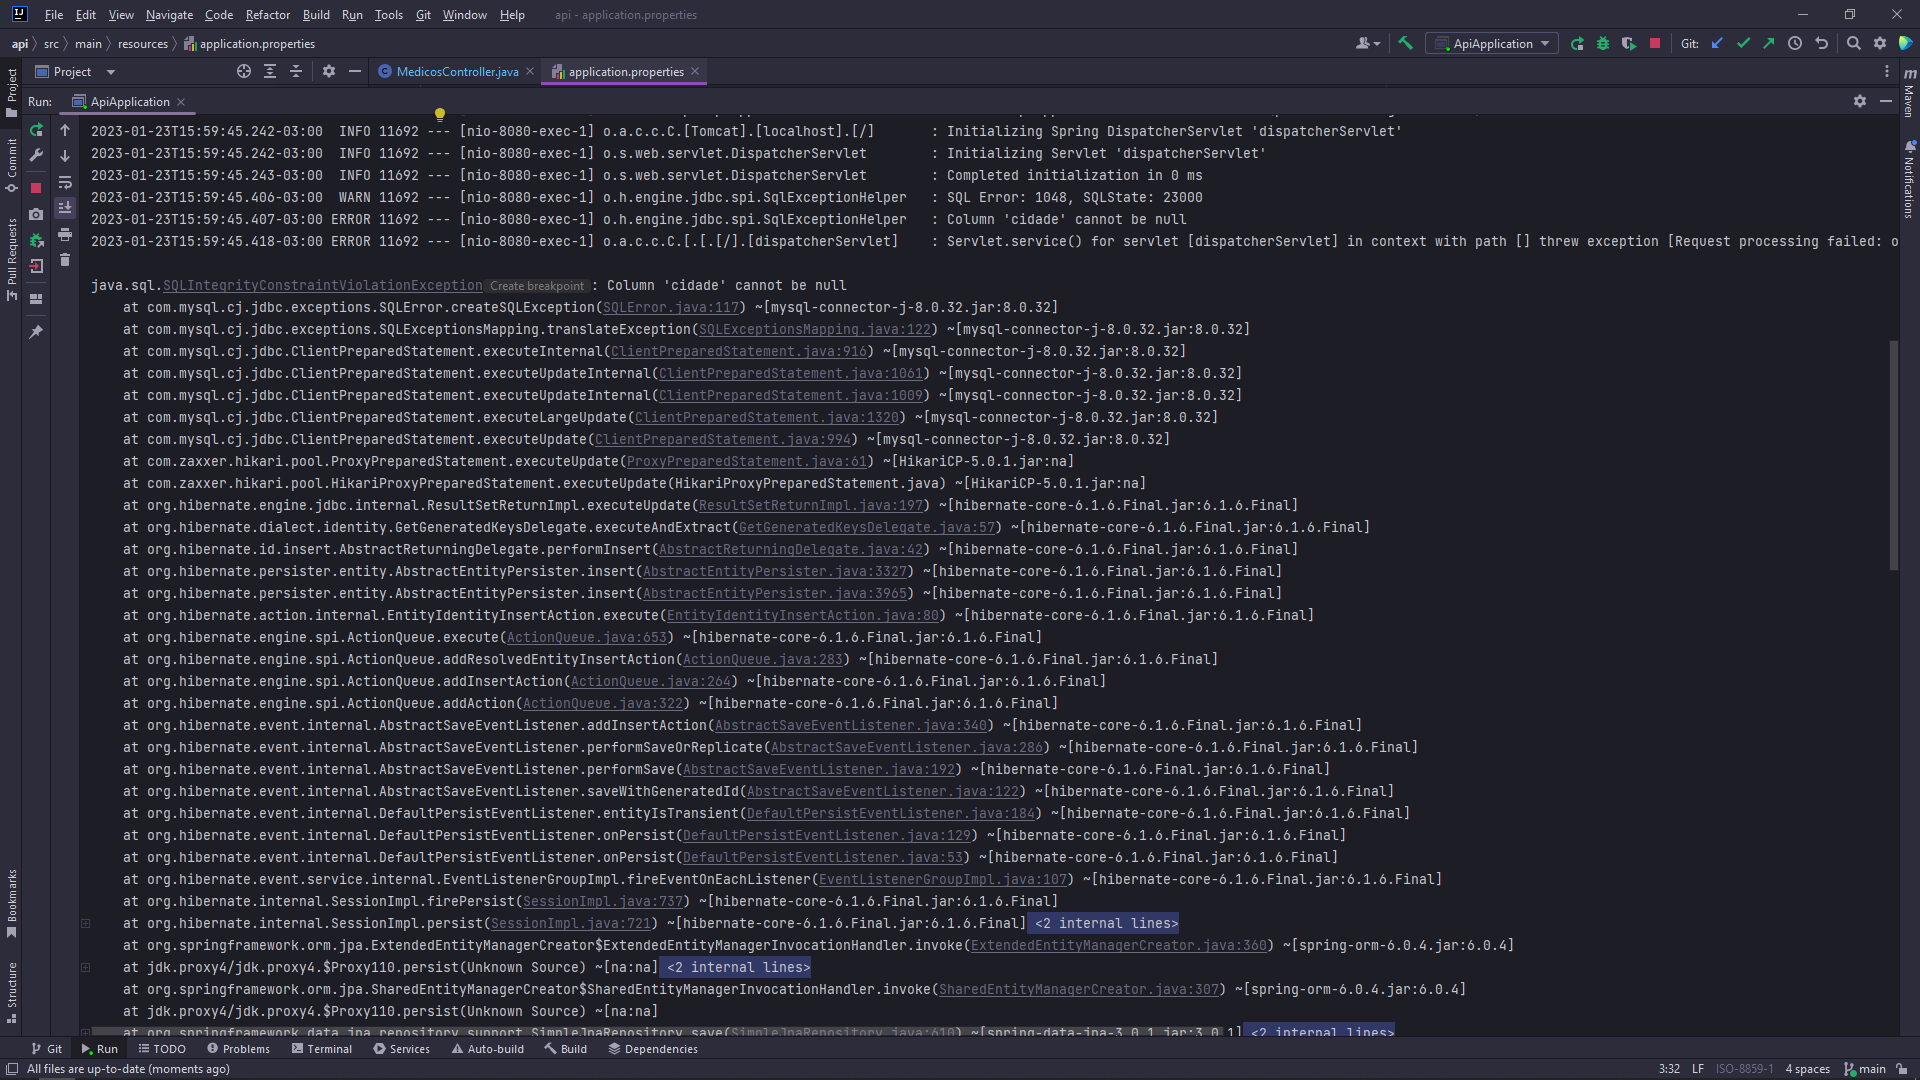Click fold marker beside SessionImpl.persist line

(x=86, y=923)
